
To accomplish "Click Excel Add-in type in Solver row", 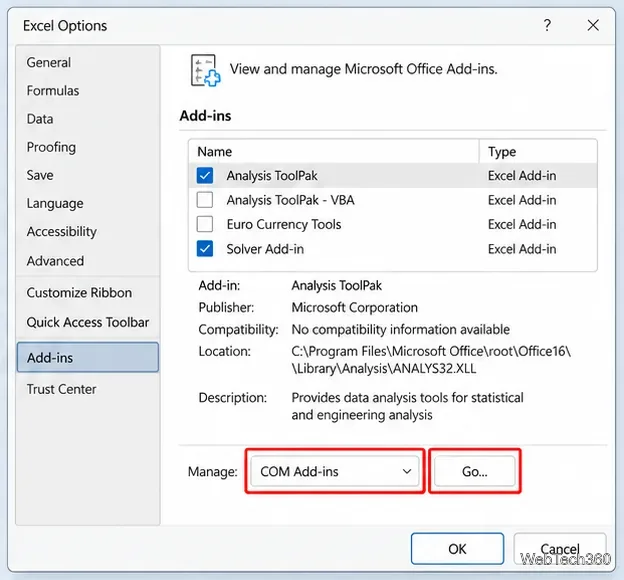I will [522, 249].
